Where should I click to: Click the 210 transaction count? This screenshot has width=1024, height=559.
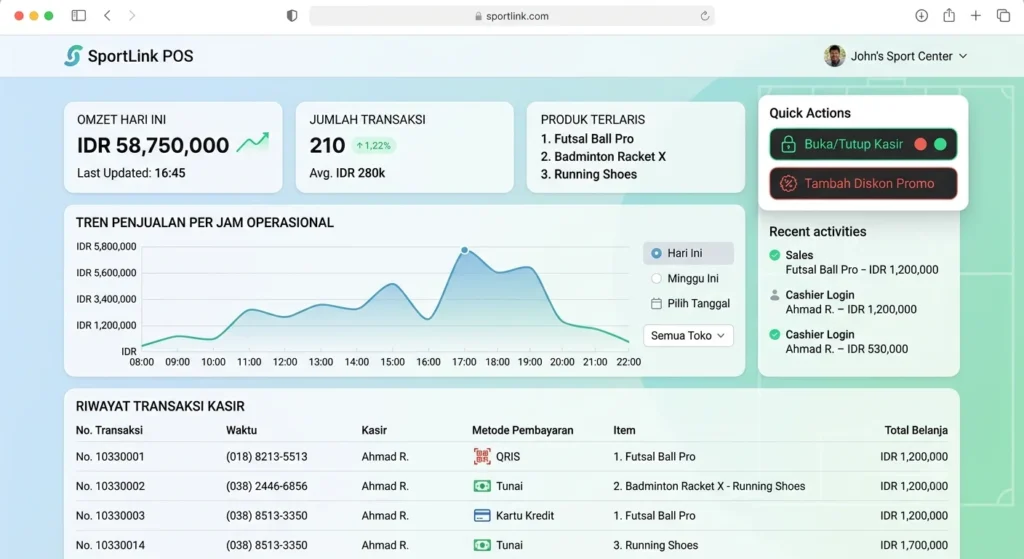tap(327, 145)
